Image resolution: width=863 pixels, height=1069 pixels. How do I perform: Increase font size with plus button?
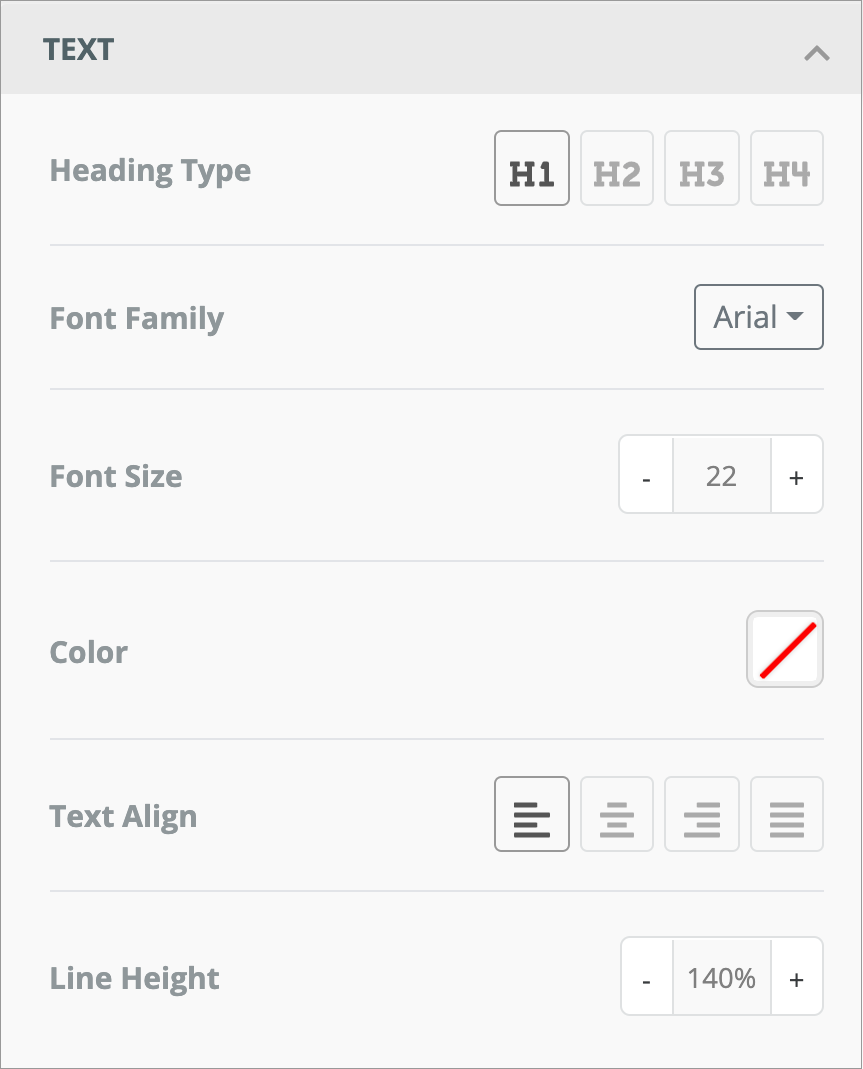(796, 476)
